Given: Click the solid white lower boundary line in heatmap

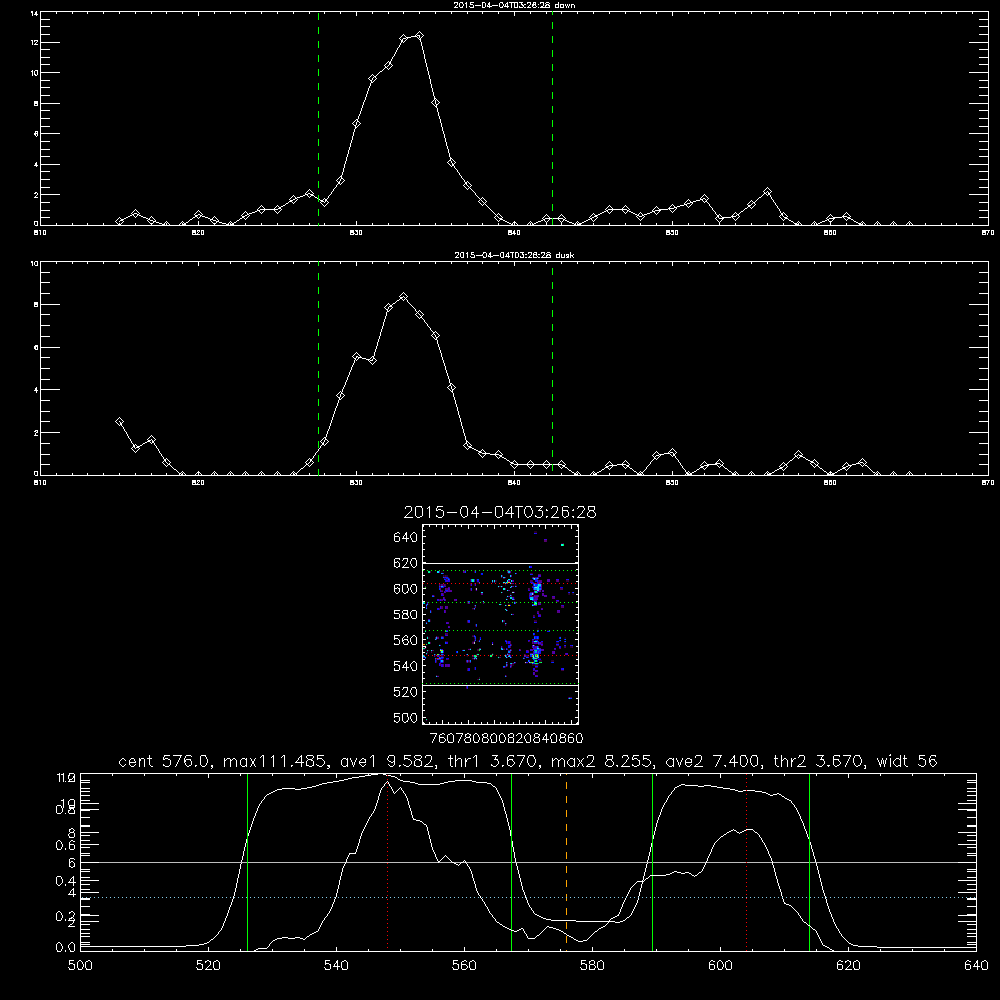Looking at the screenshot, I should (500, 686).
